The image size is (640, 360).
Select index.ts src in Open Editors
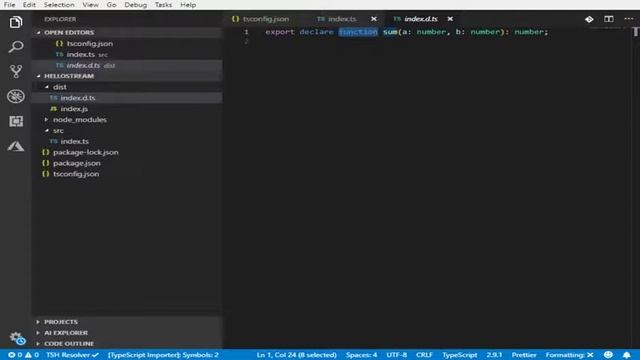pos(127,54)
